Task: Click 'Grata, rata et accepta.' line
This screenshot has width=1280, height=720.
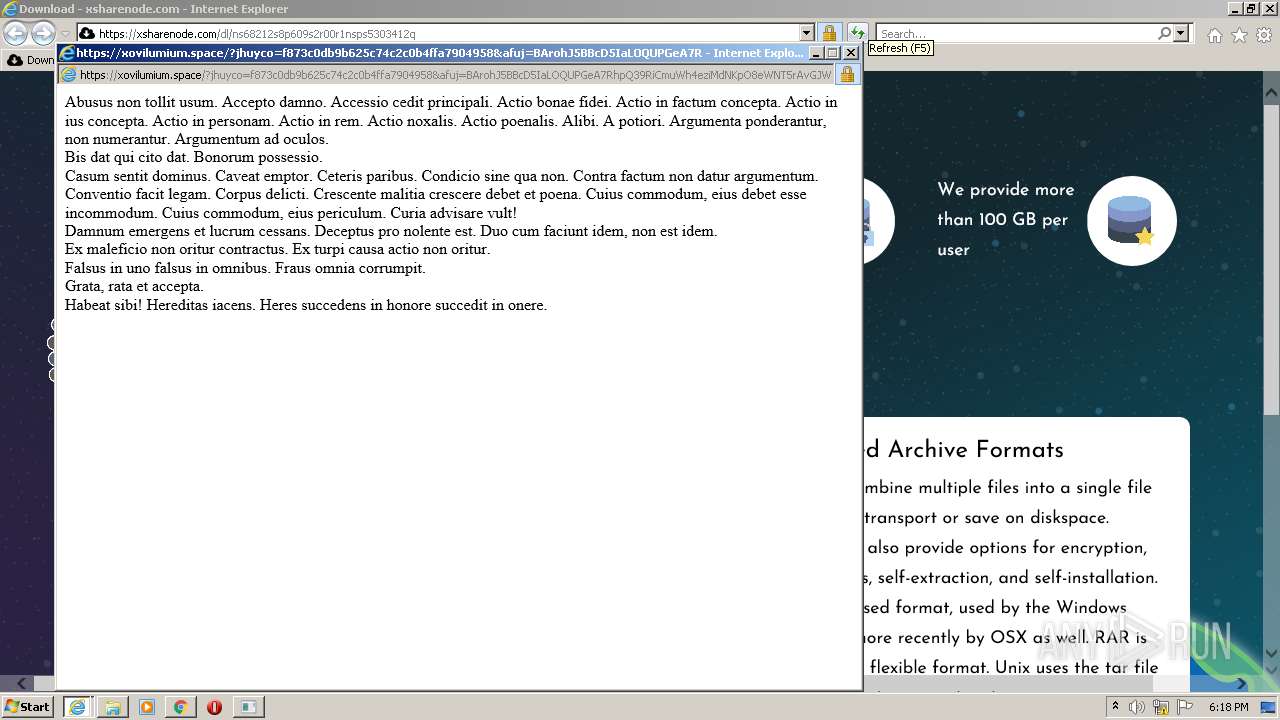Action: [x=134, y=286]
